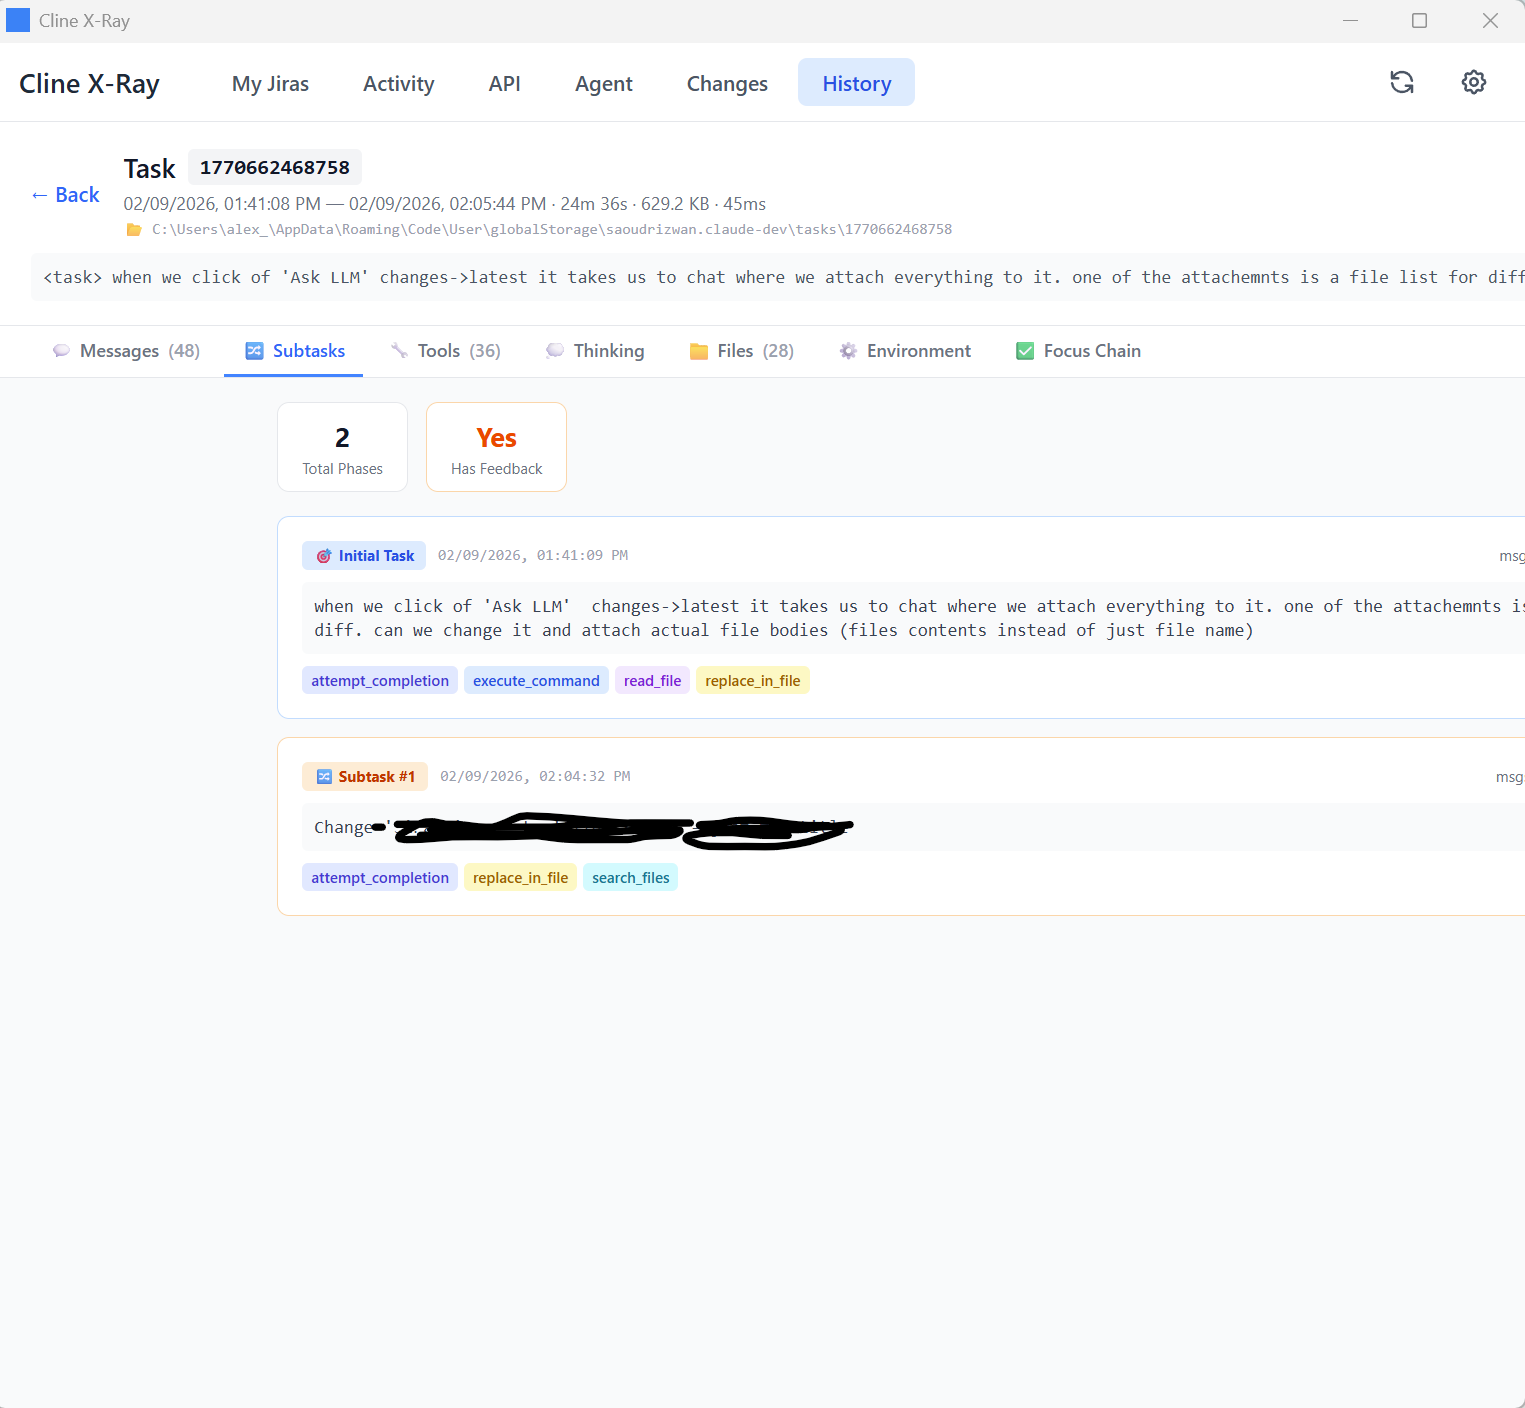Open the settings gear icon
The width and height of the screenshot is (1525, 1408).
[1474, 82]
